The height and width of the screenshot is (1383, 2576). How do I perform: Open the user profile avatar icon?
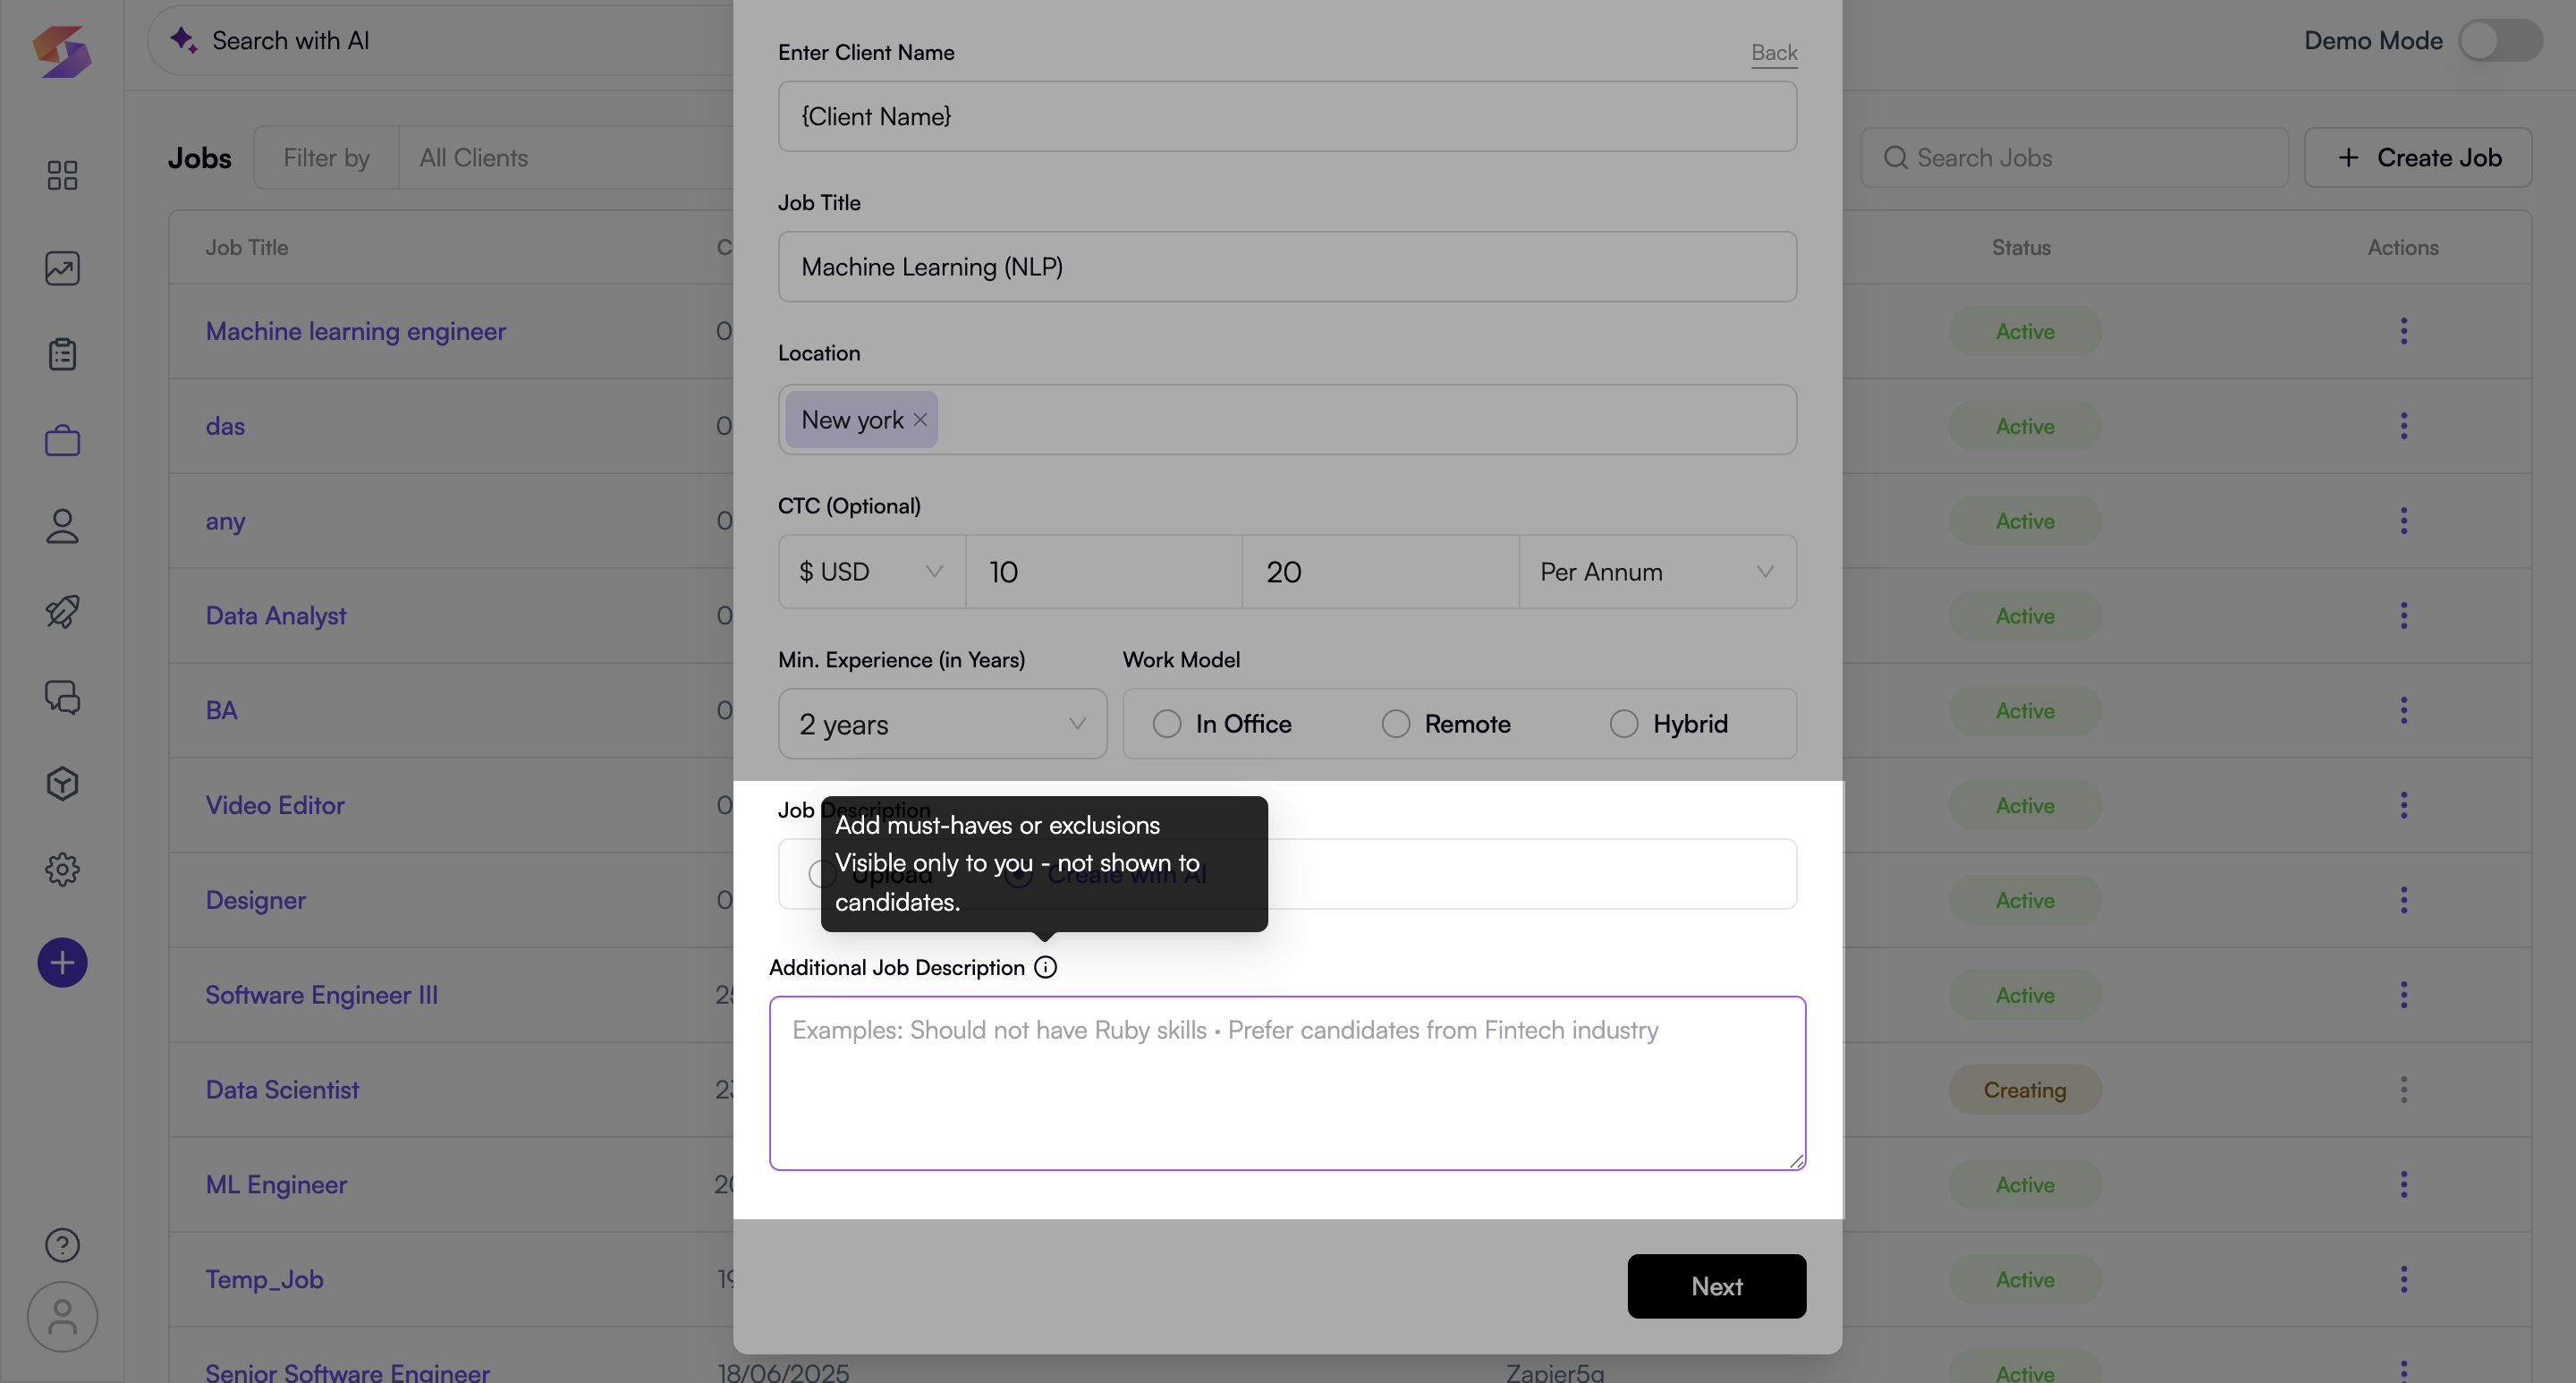point(62,1317)
